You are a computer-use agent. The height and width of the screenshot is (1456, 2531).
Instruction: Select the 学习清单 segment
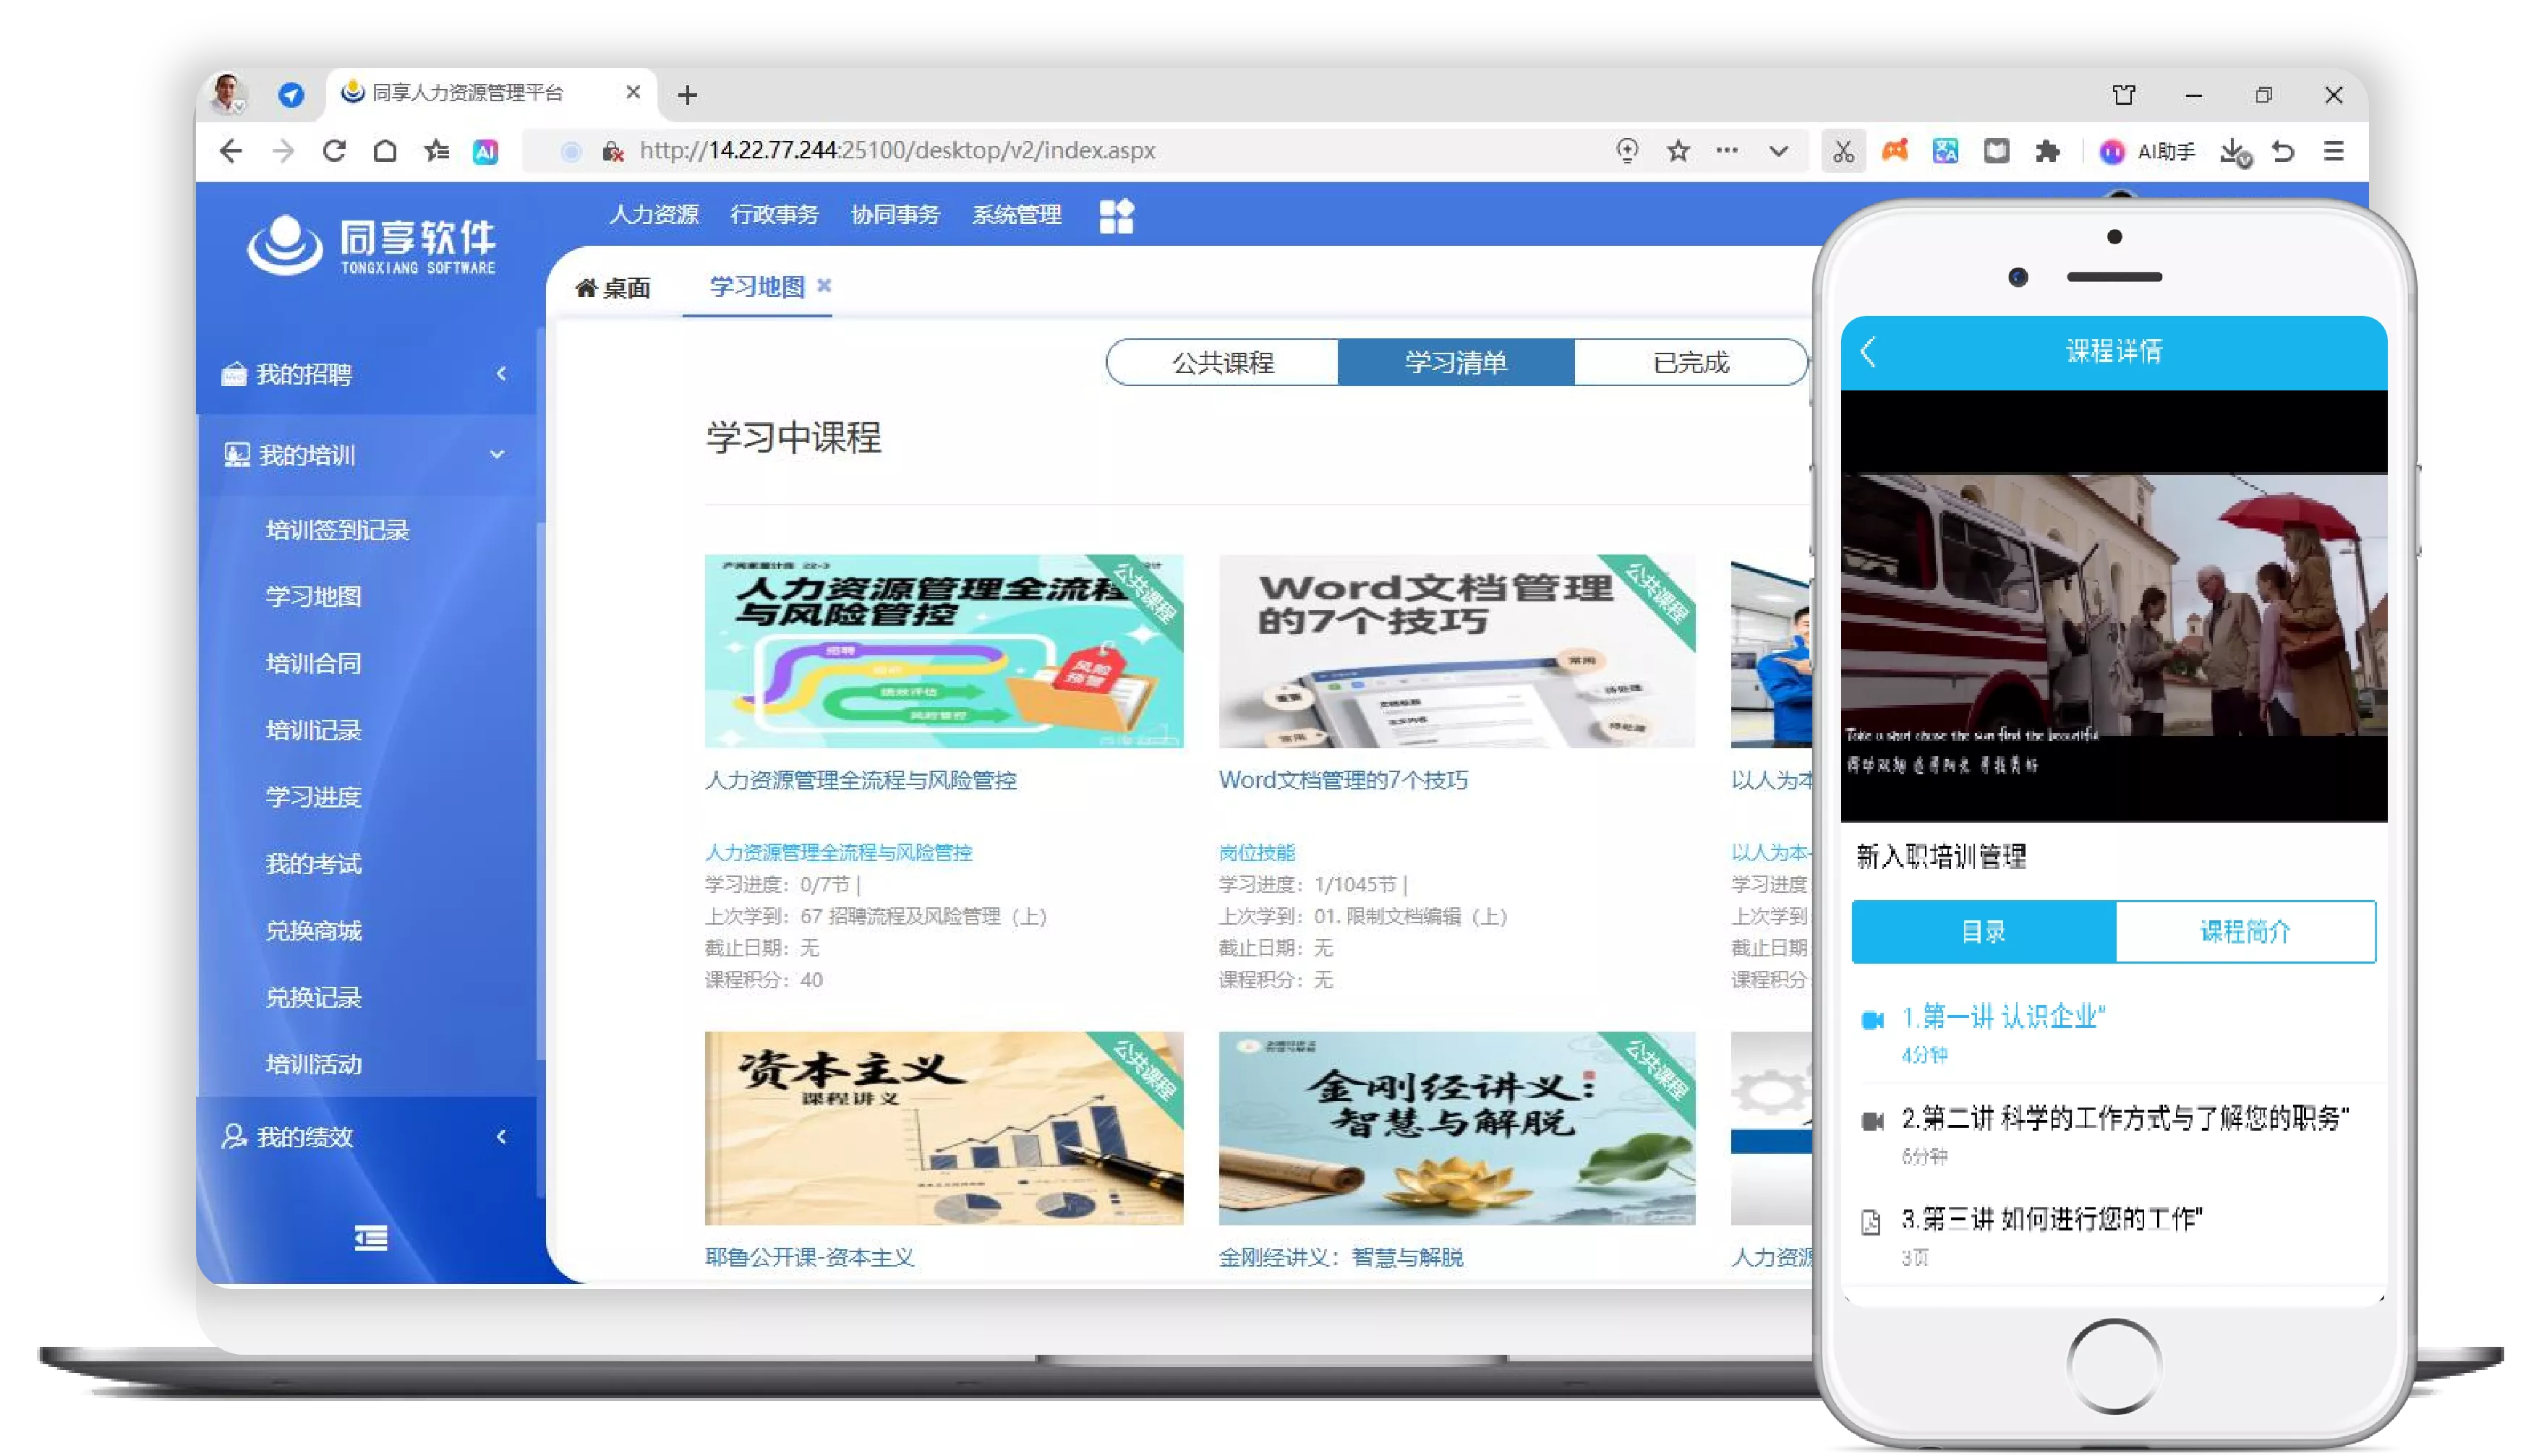1455,362
